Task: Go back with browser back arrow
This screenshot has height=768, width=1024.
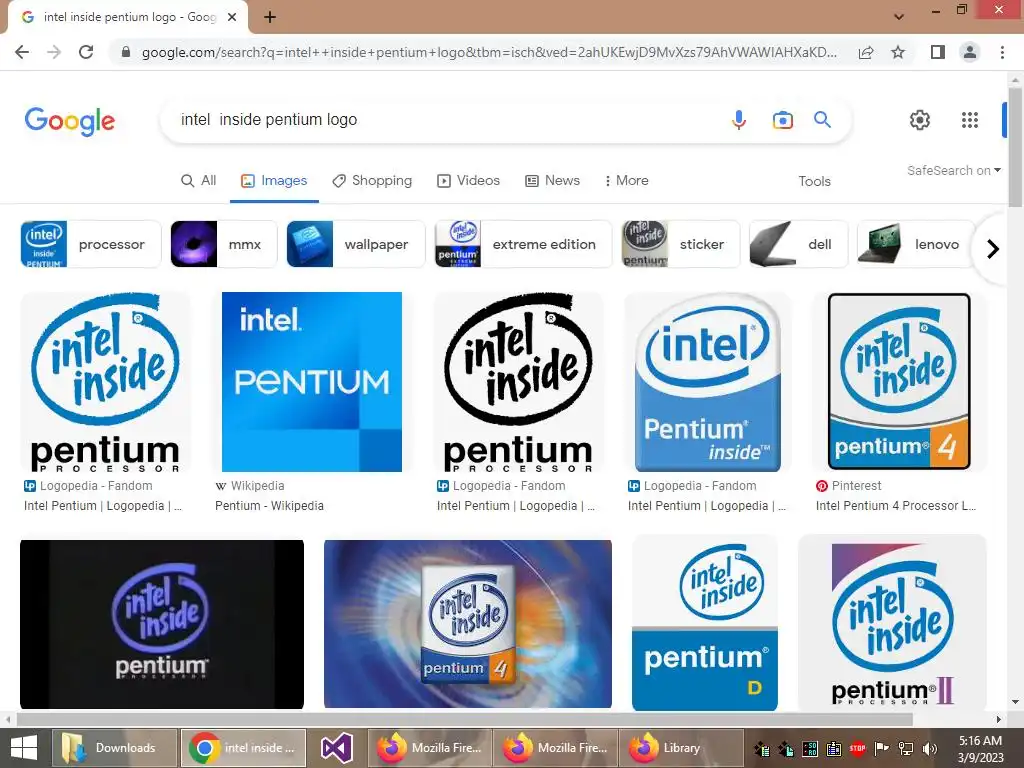Action: click(x=22, y=52)
